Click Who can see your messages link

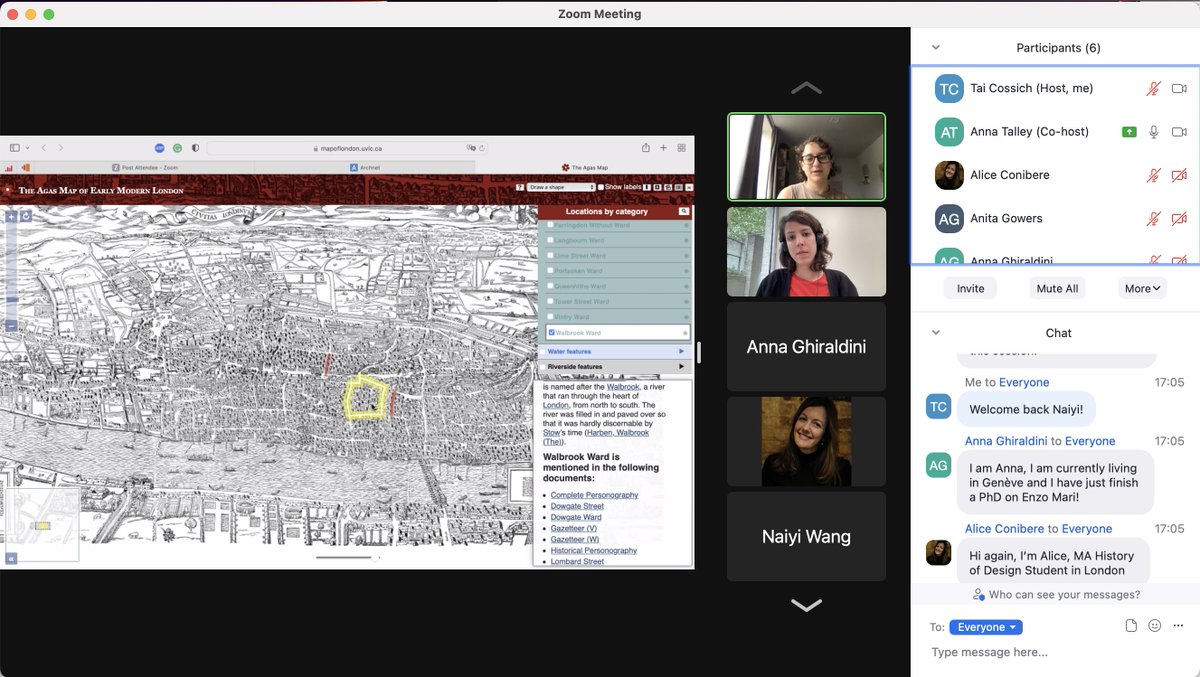coord(1056,594)
